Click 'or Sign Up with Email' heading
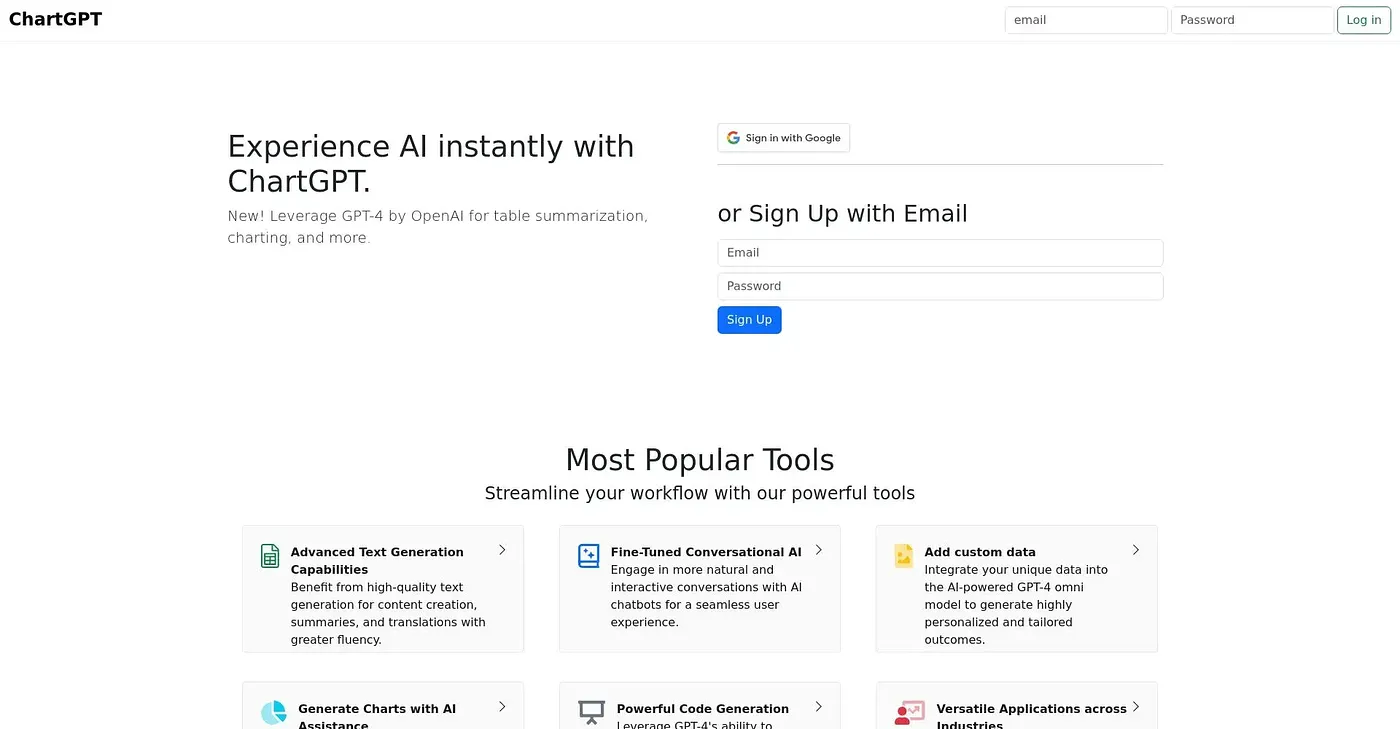This screenshot has width=1400, height=729. pos(842,214)
